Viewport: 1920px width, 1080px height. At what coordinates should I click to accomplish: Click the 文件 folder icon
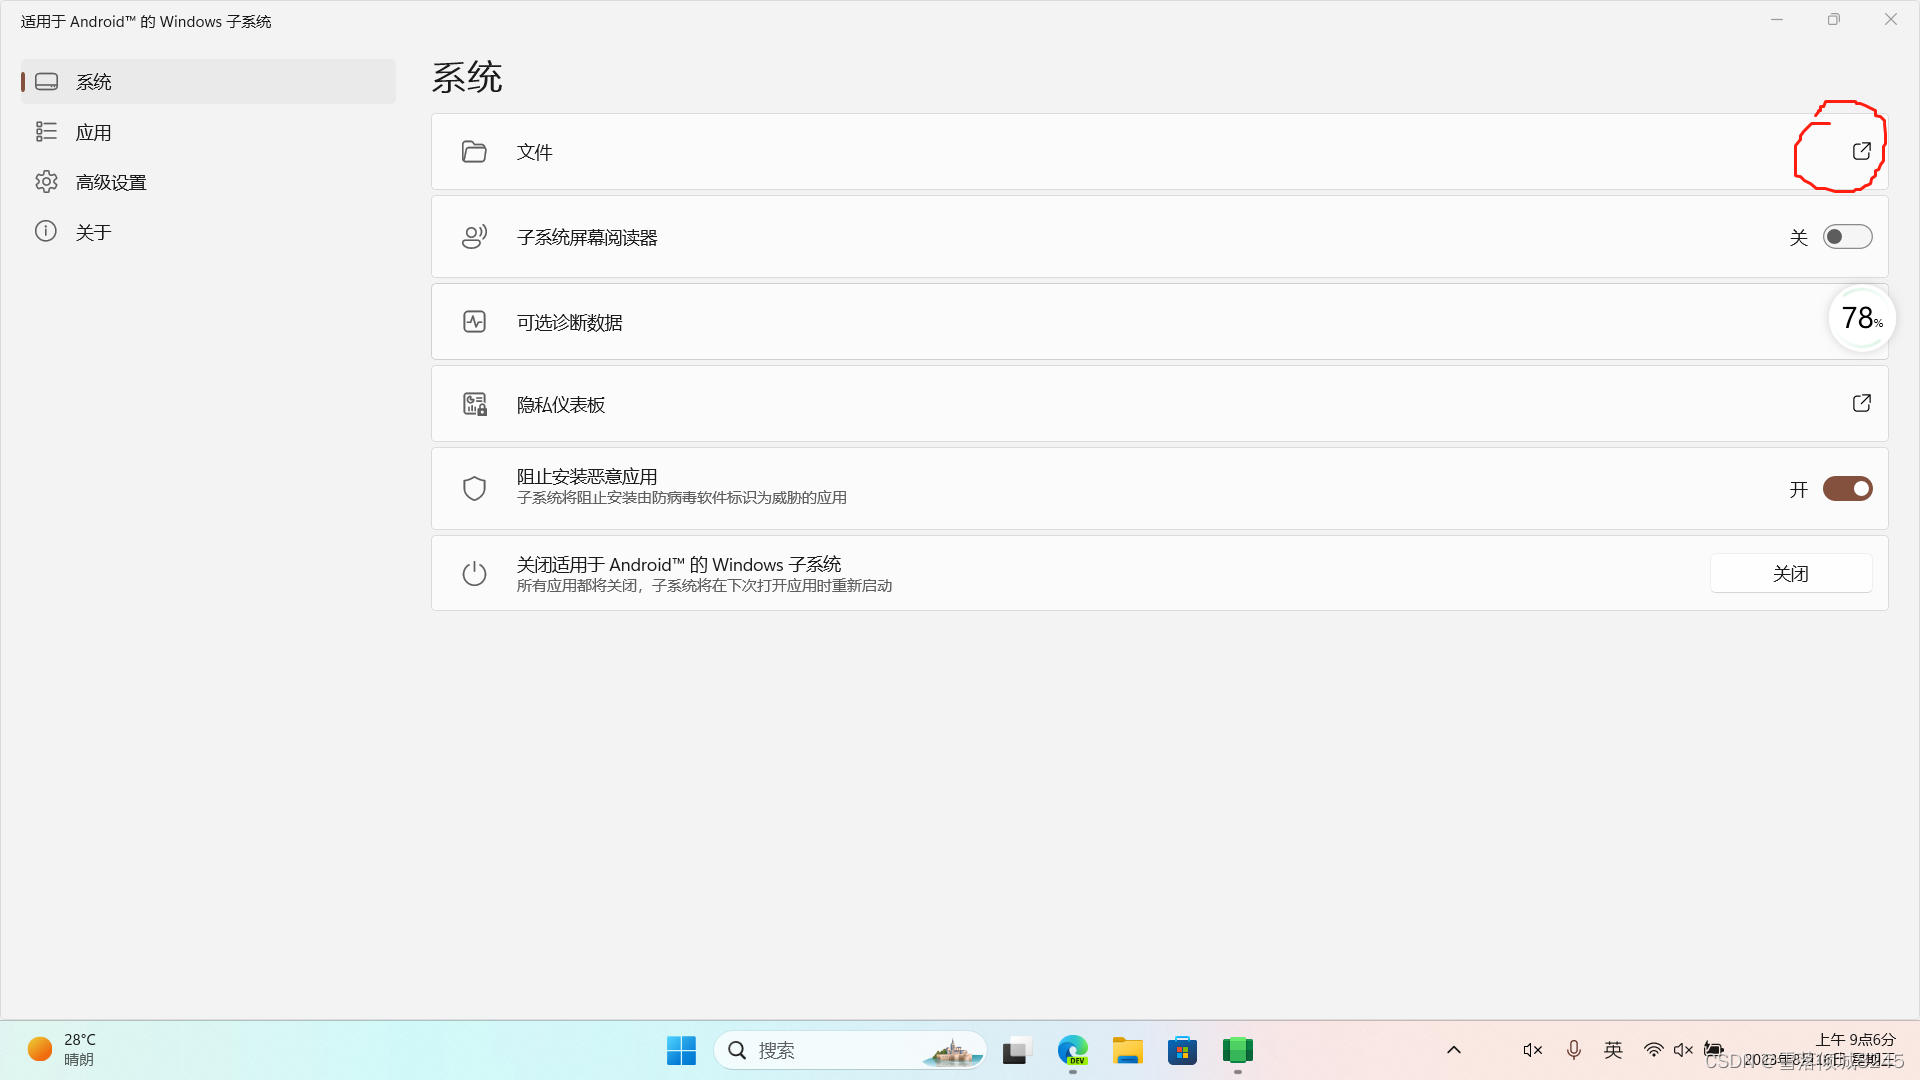tap(474, 152)
